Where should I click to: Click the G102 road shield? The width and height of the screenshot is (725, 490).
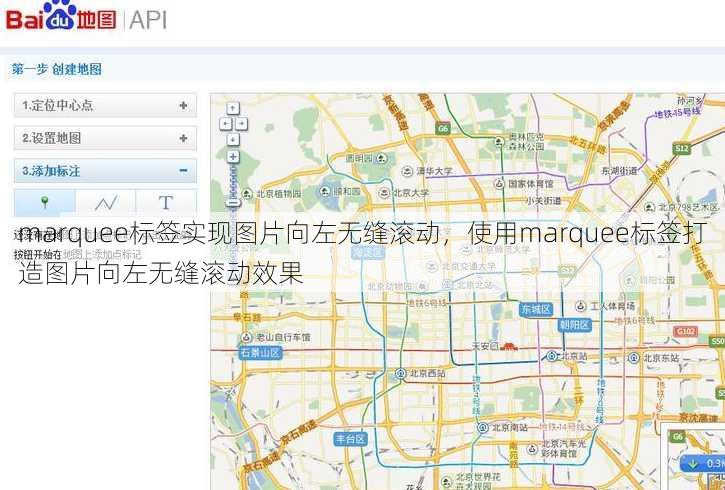click(686, 331)
